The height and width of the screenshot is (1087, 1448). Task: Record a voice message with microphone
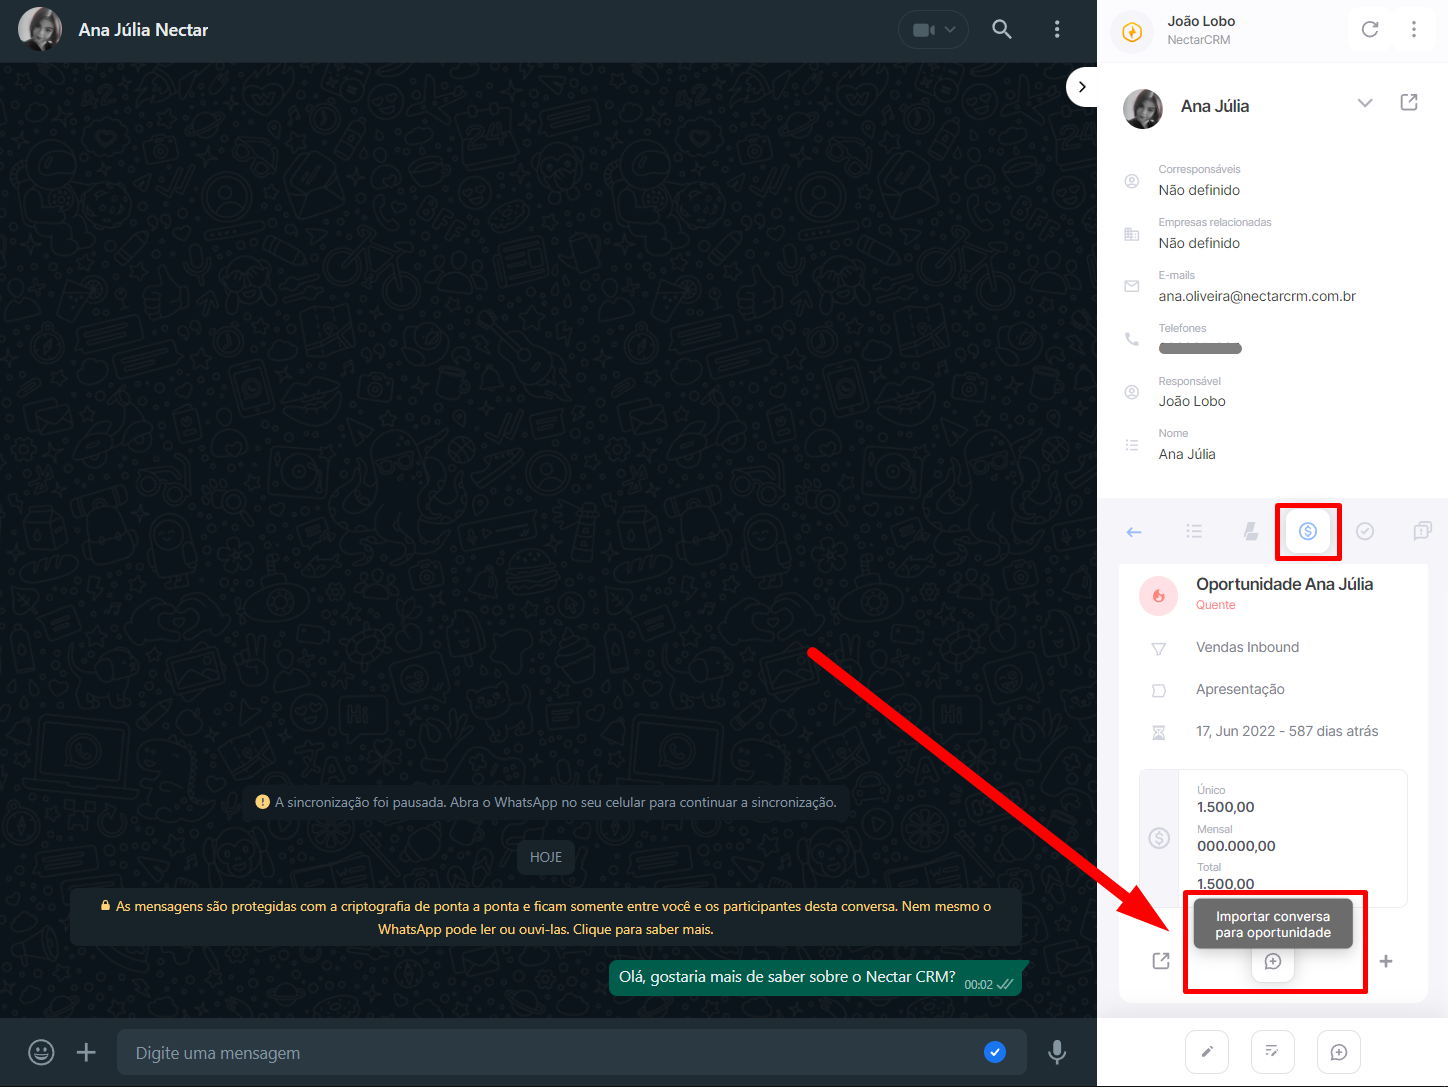(1057, 1052)
